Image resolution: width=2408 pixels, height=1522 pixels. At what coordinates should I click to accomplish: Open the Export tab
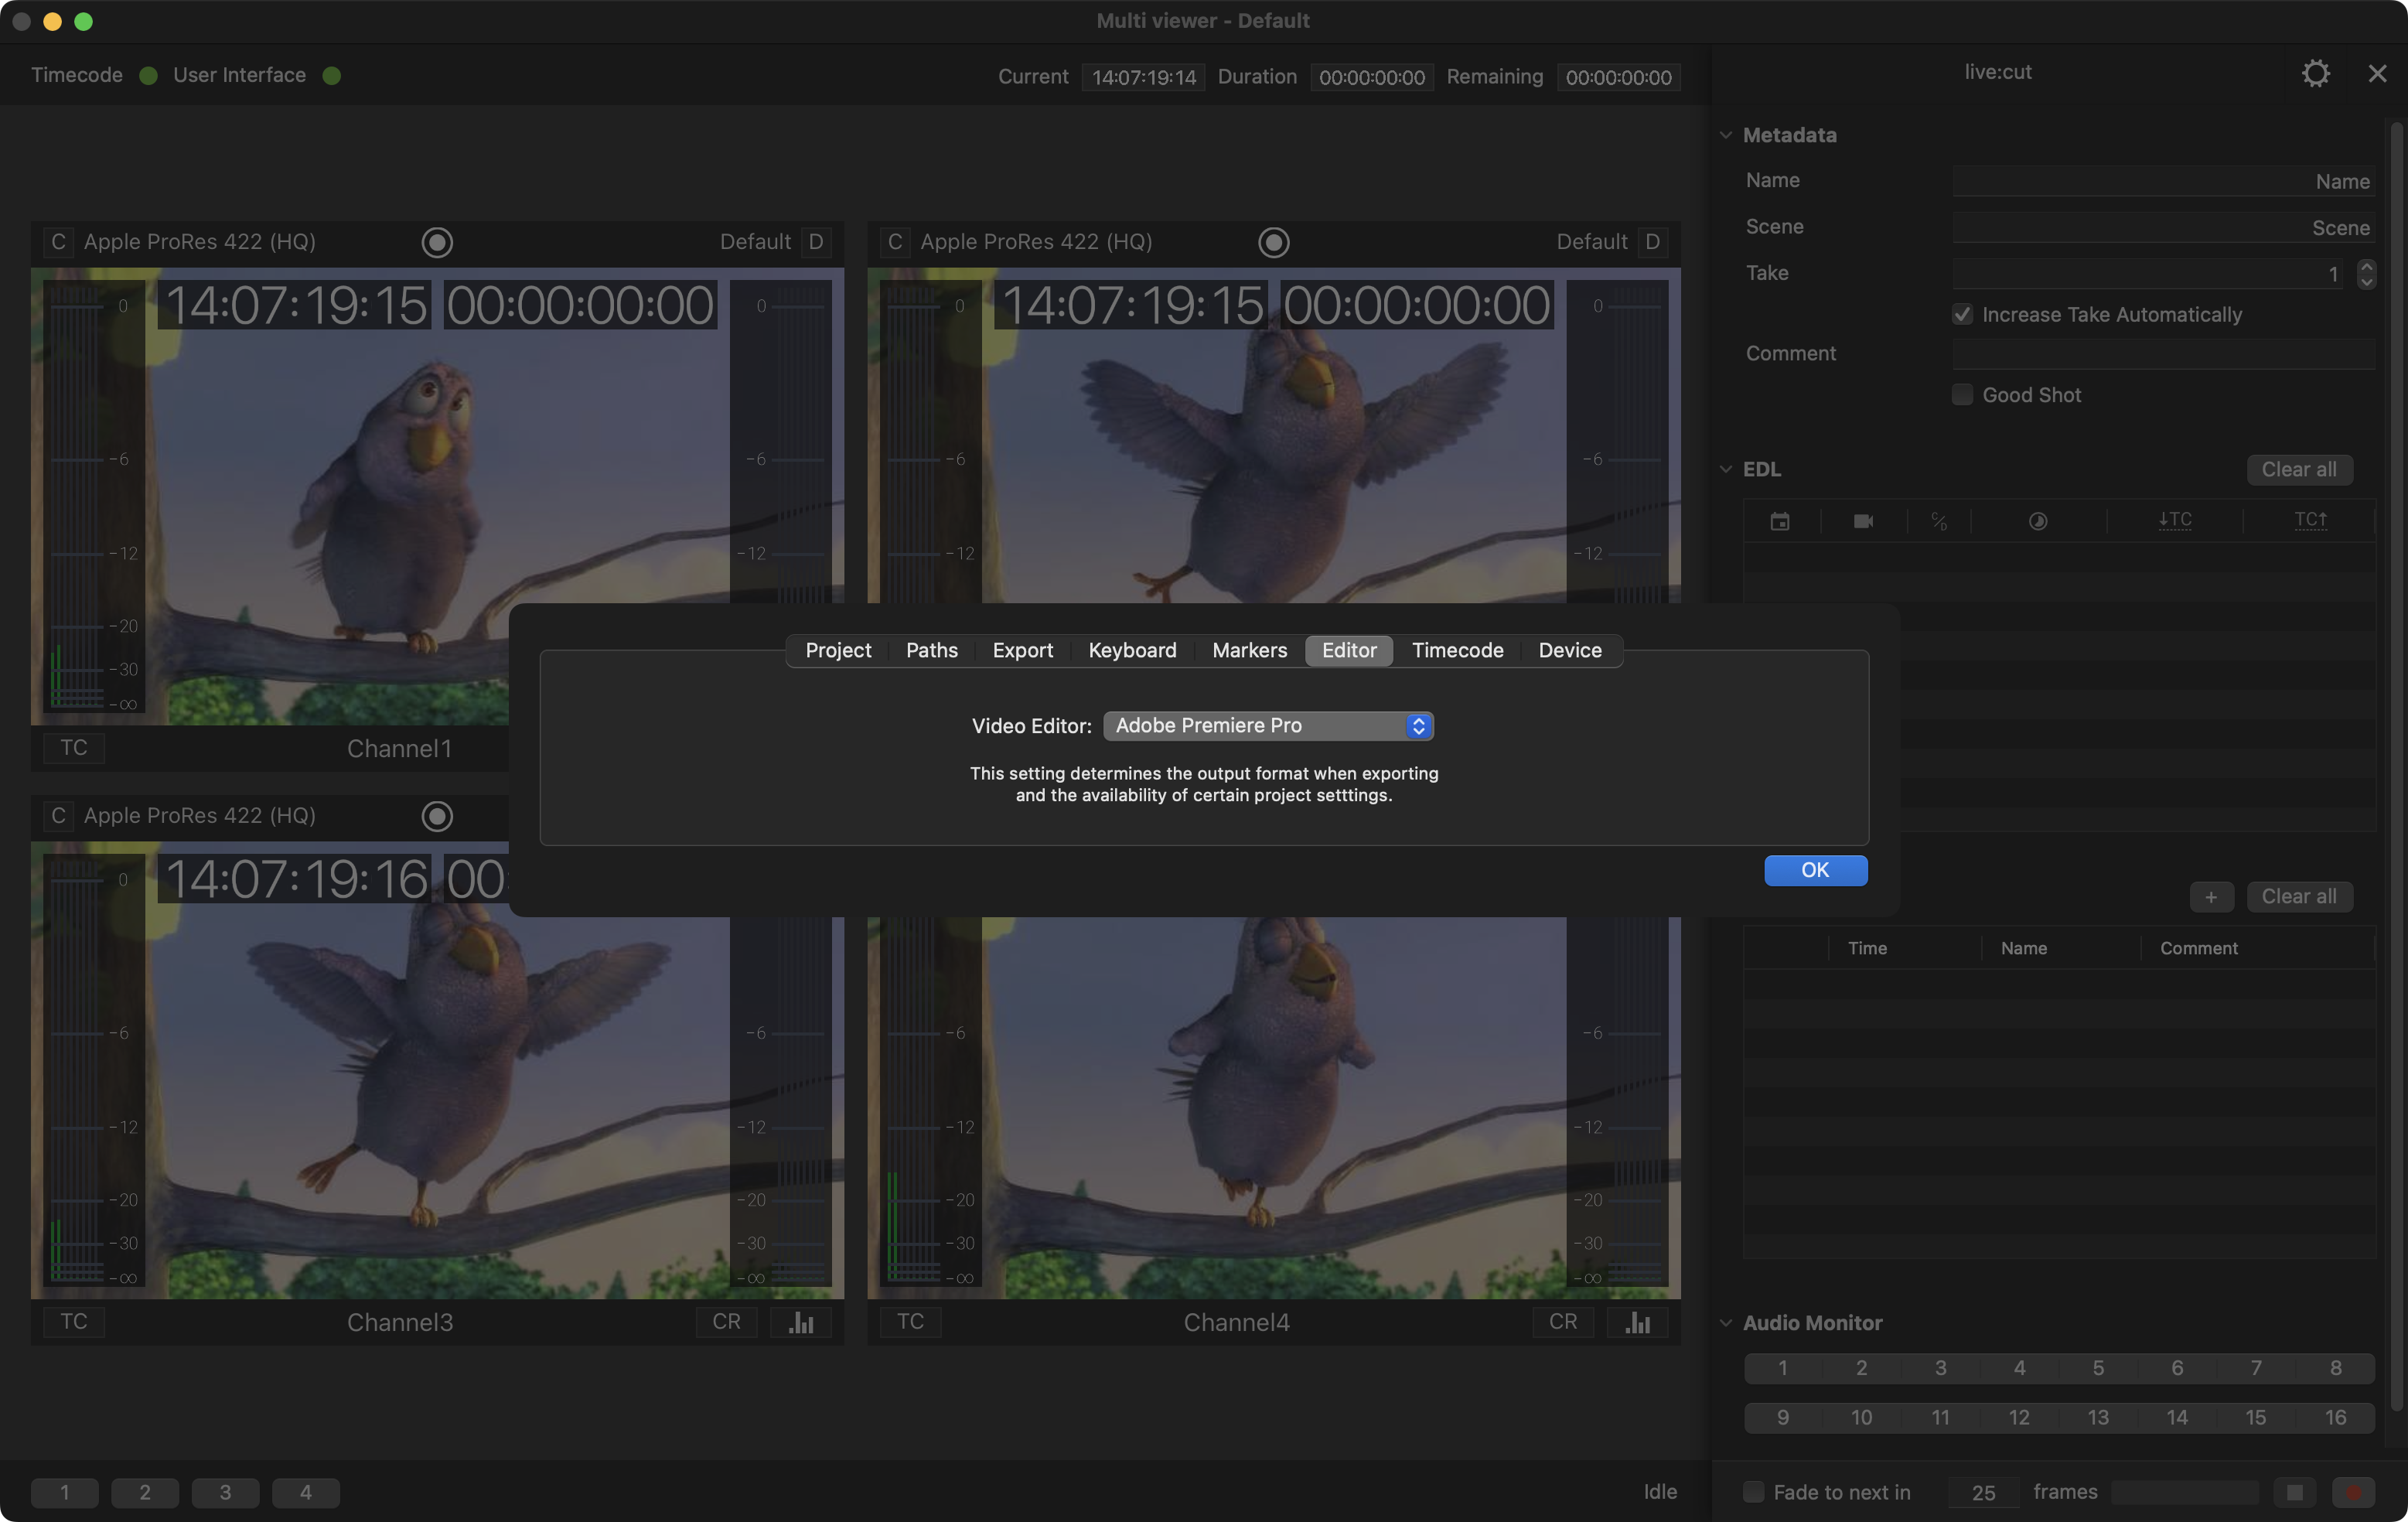point(1023,651)
